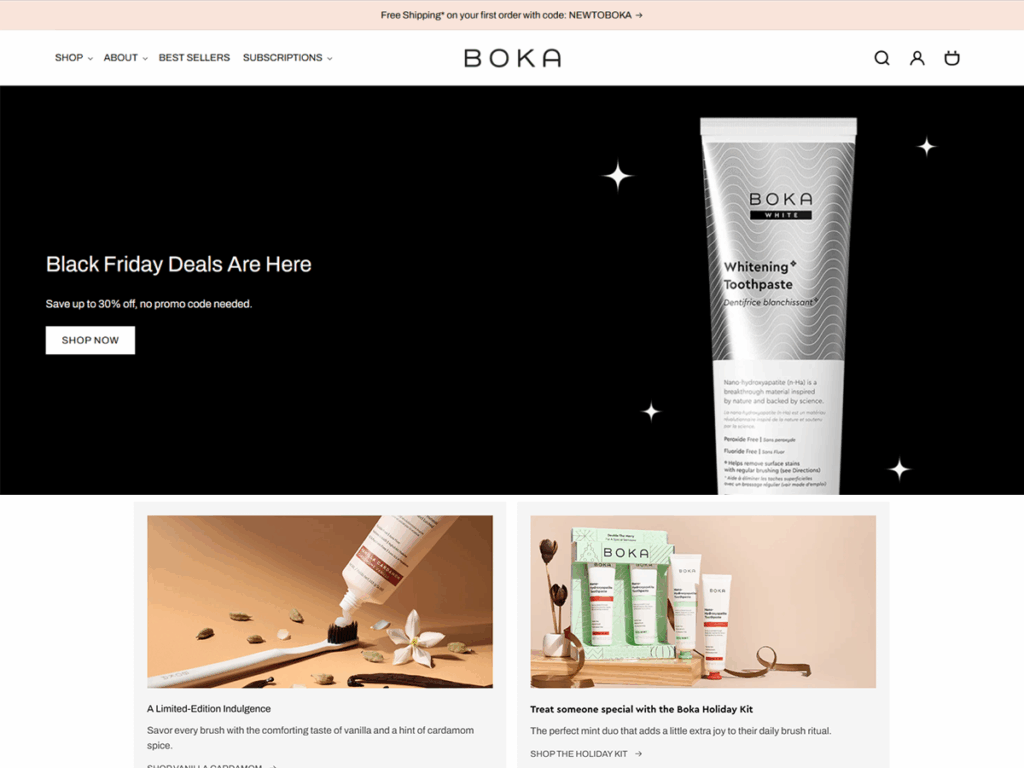Click arrow beside Shop the Holiday Kit

click(638, 754)
